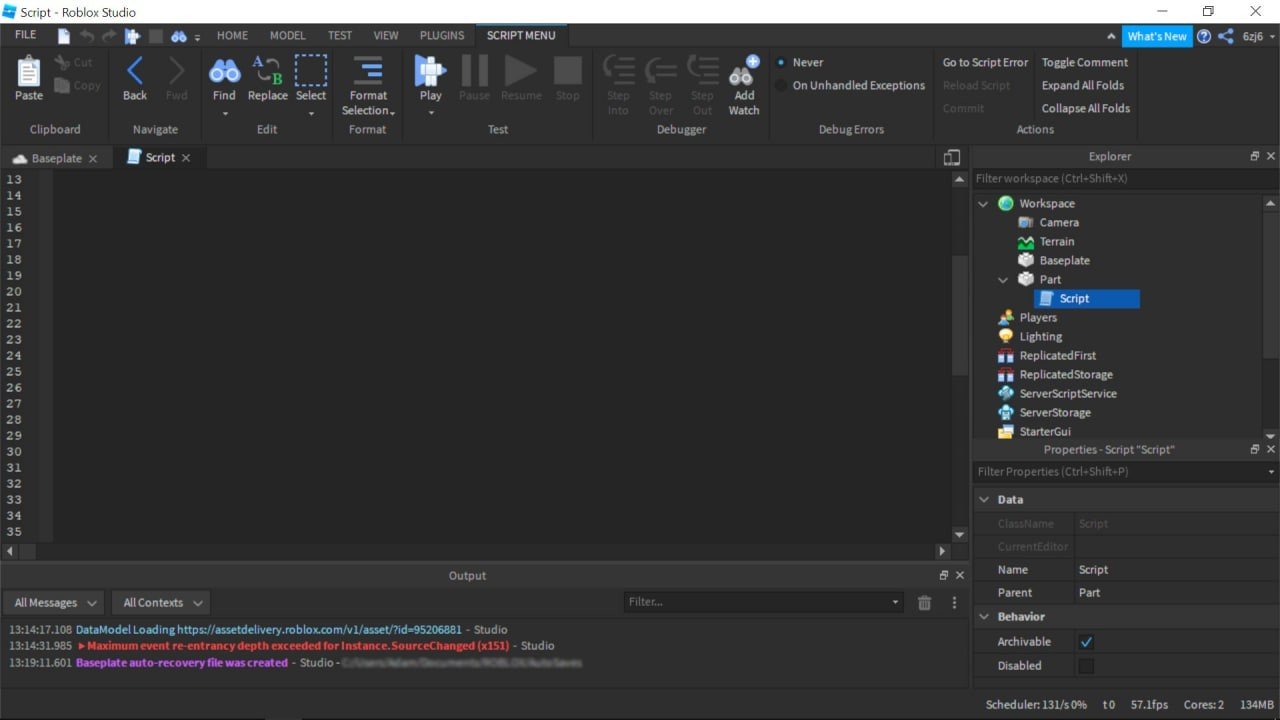Open the FILE menu

coord(26,35)
